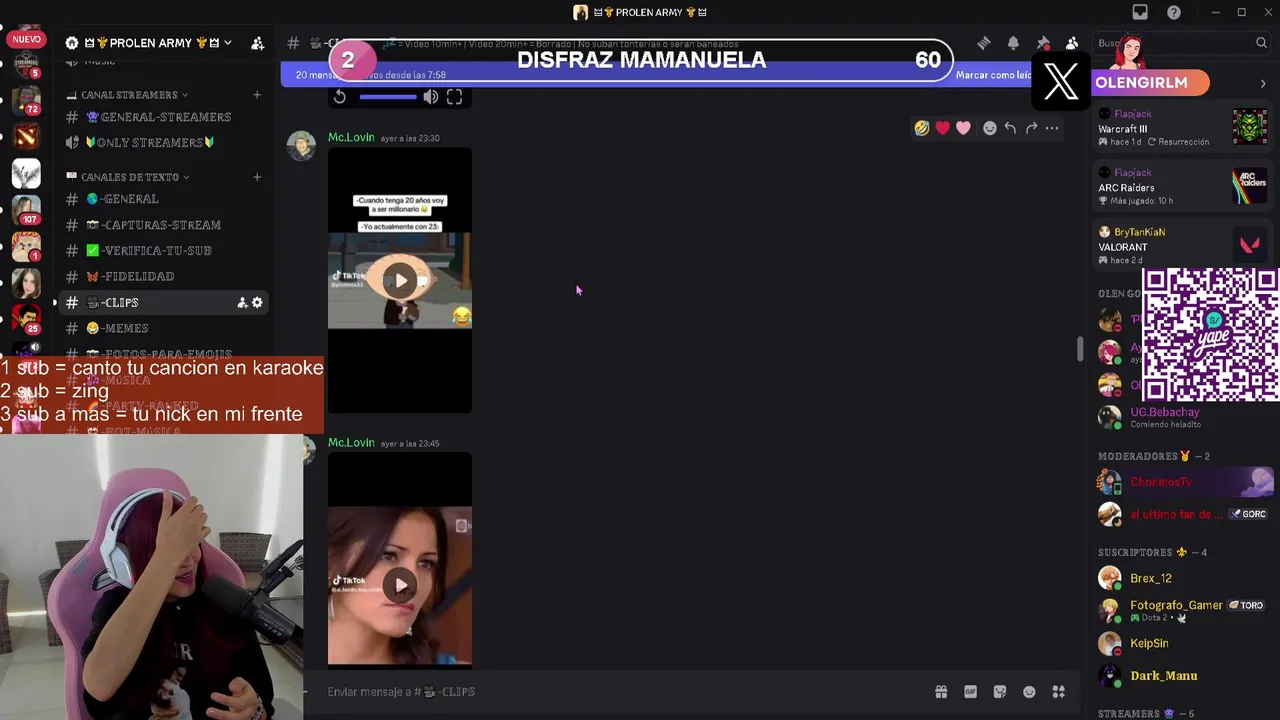The width and height of the screenshot is (1280, 720).
Task: Open the GIF picker
Action: click(x=970, y=692)
